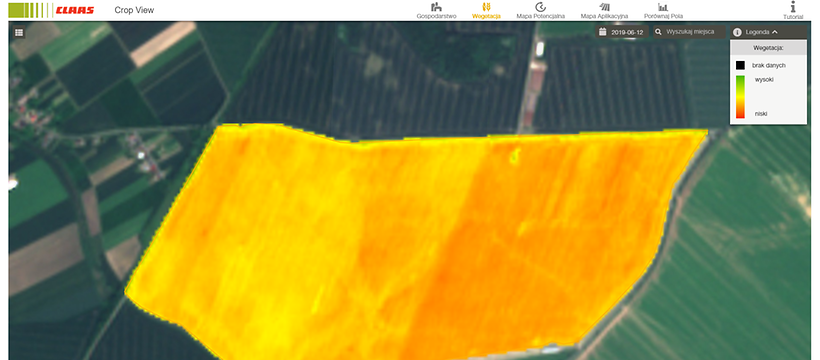The height and width of the screenshot is (360, 820).
Task: Open the Gospodarstwo farm icon
Action: coord(436,7)
